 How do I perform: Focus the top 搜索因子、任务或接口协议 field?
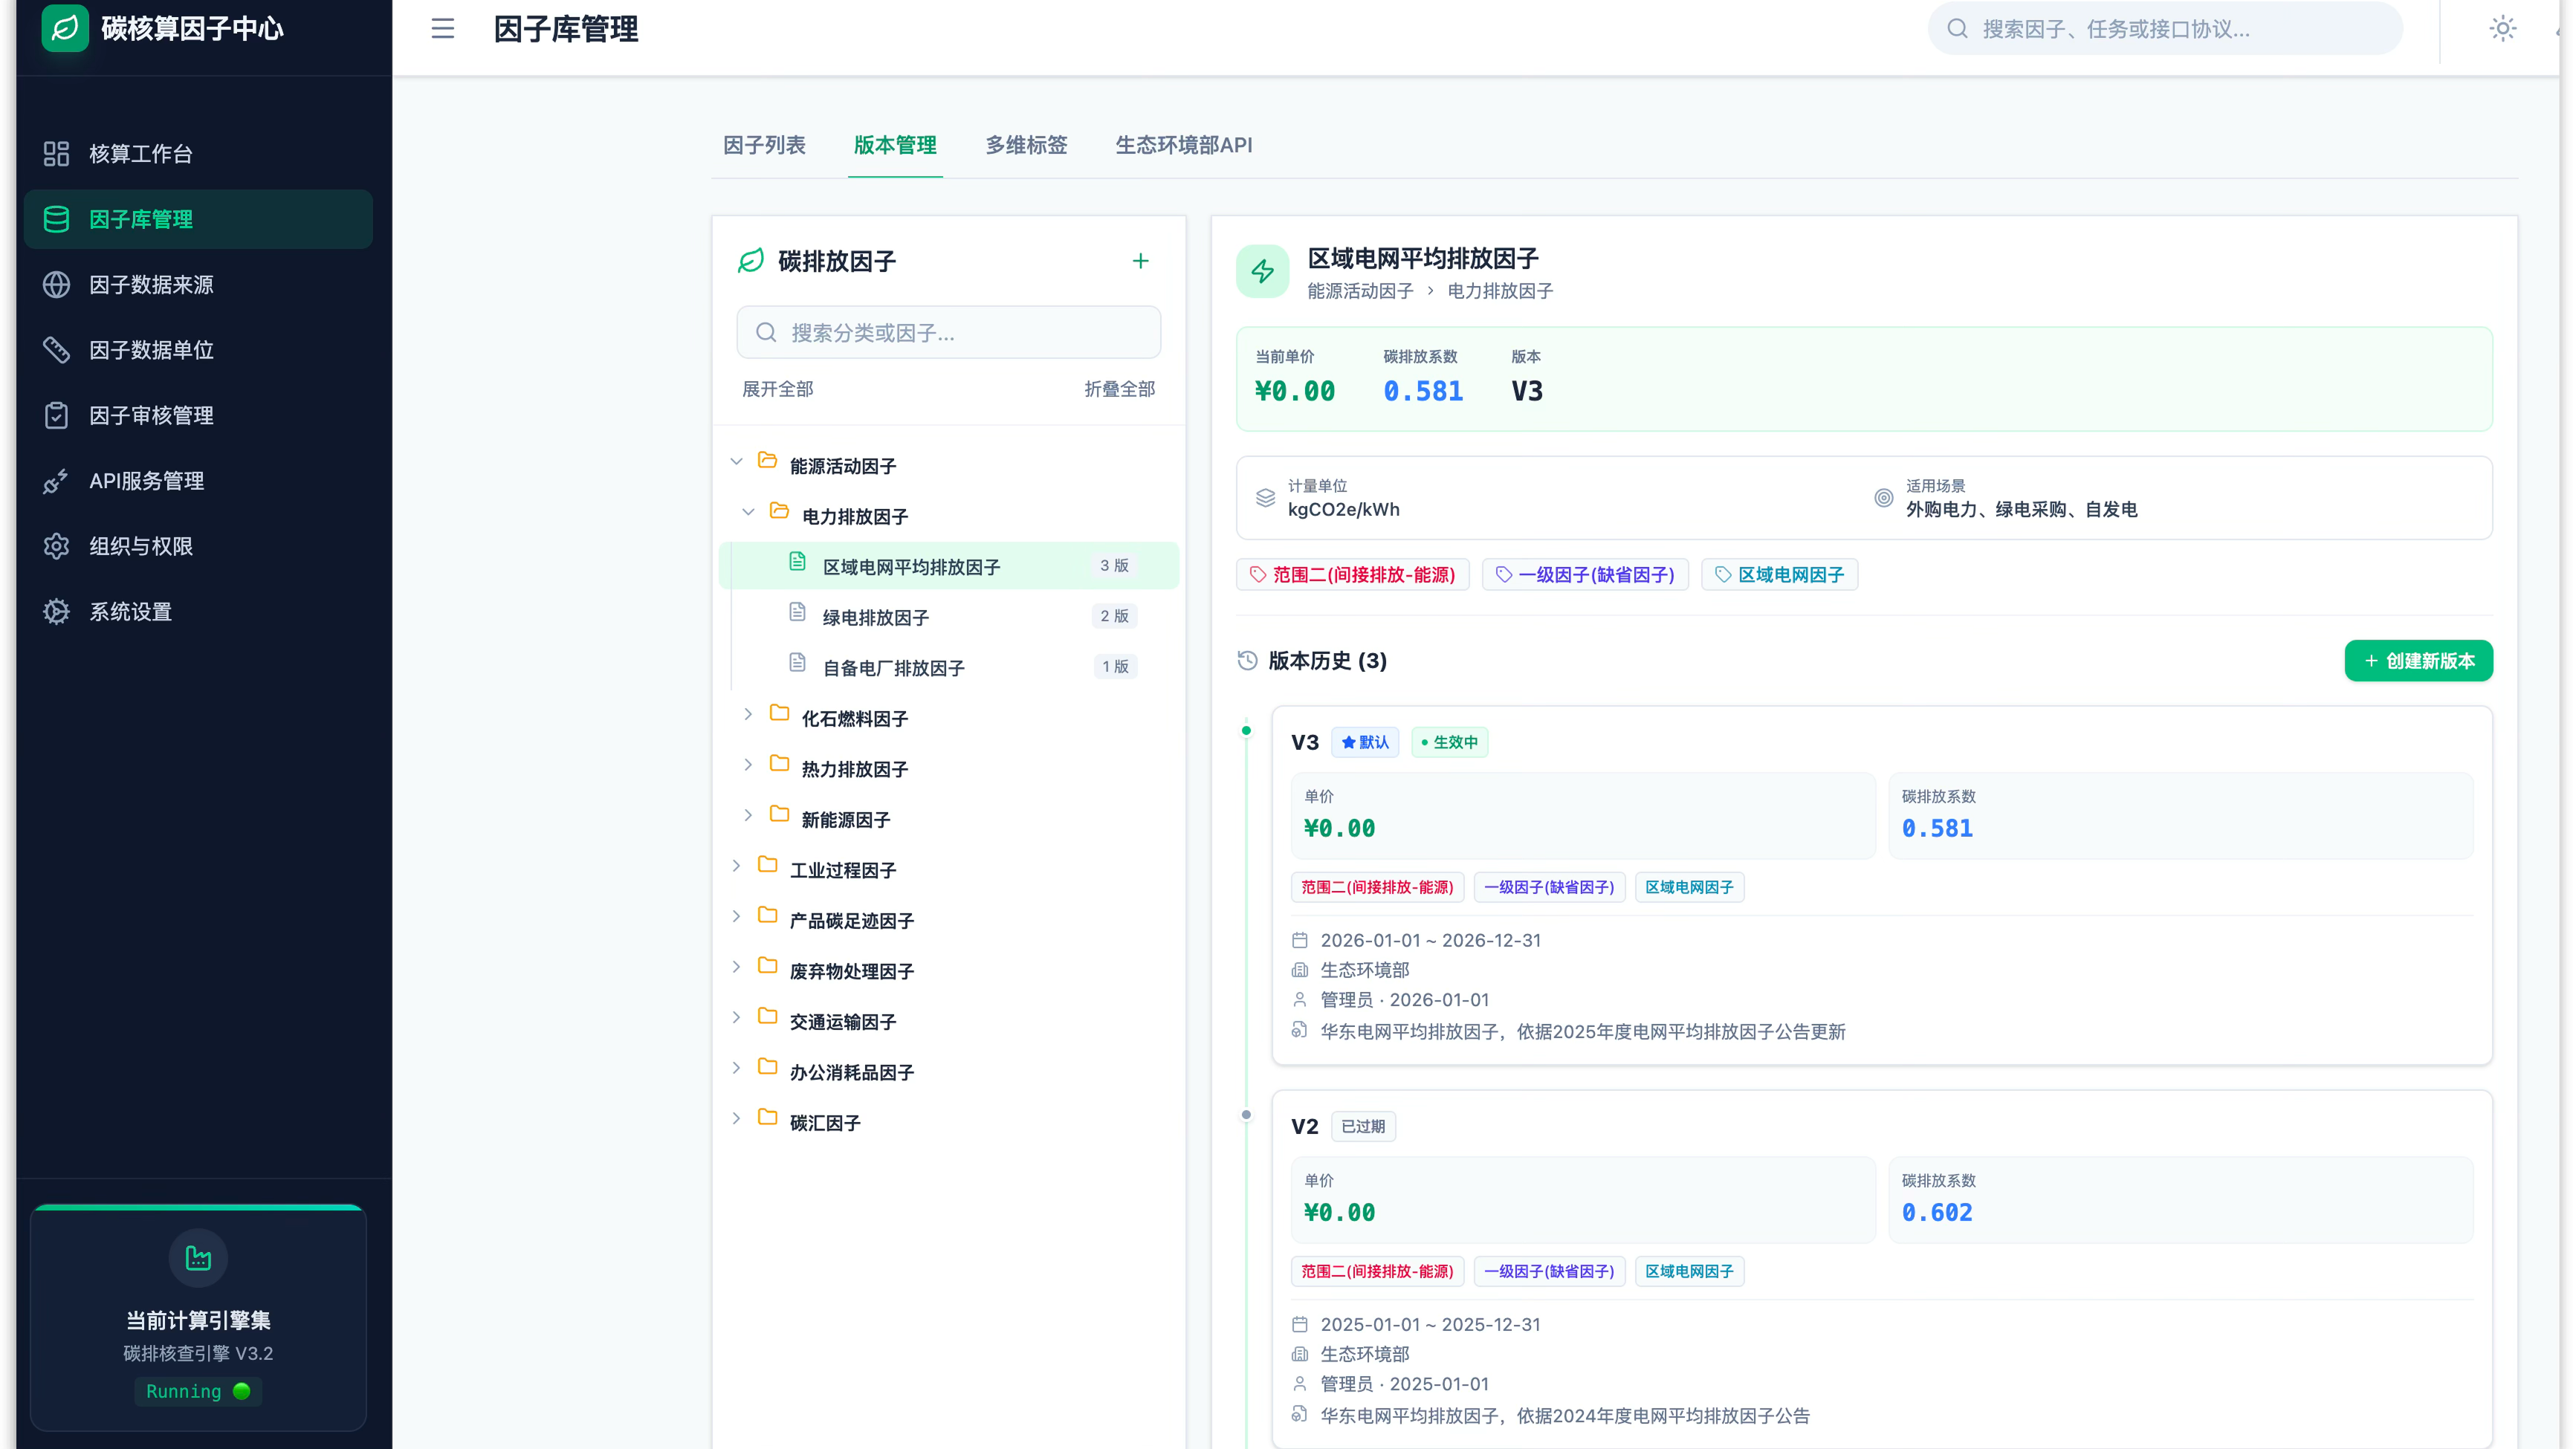tap(2164, 28)
